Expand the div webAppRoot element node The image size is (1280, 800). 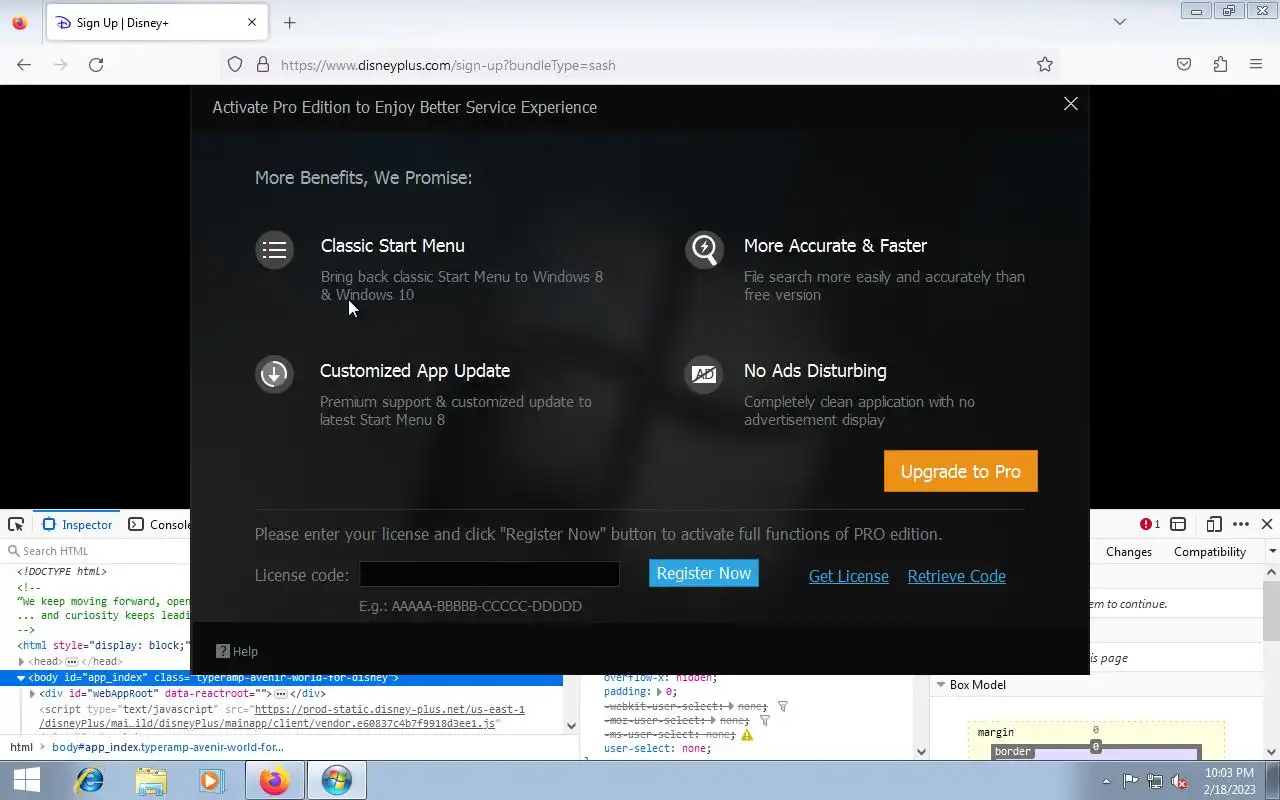33,693
